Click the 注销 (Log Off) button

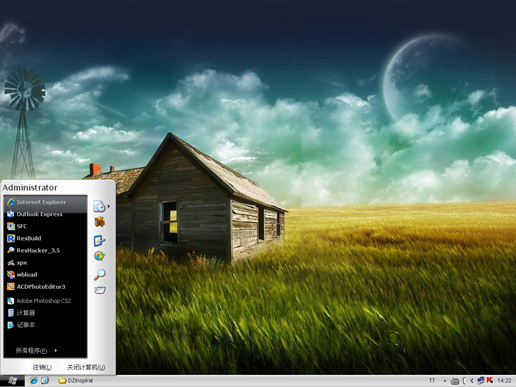[42, 367]
